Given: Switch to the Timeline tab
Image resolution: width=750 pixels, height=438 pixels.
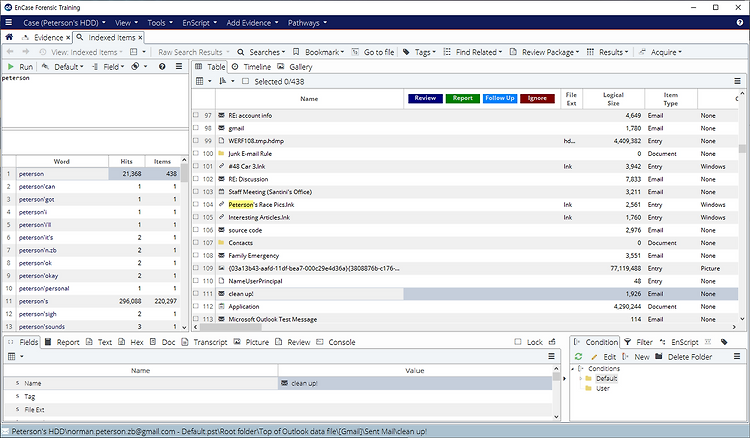Looking at the screenshot, I should tap(252, 66).
